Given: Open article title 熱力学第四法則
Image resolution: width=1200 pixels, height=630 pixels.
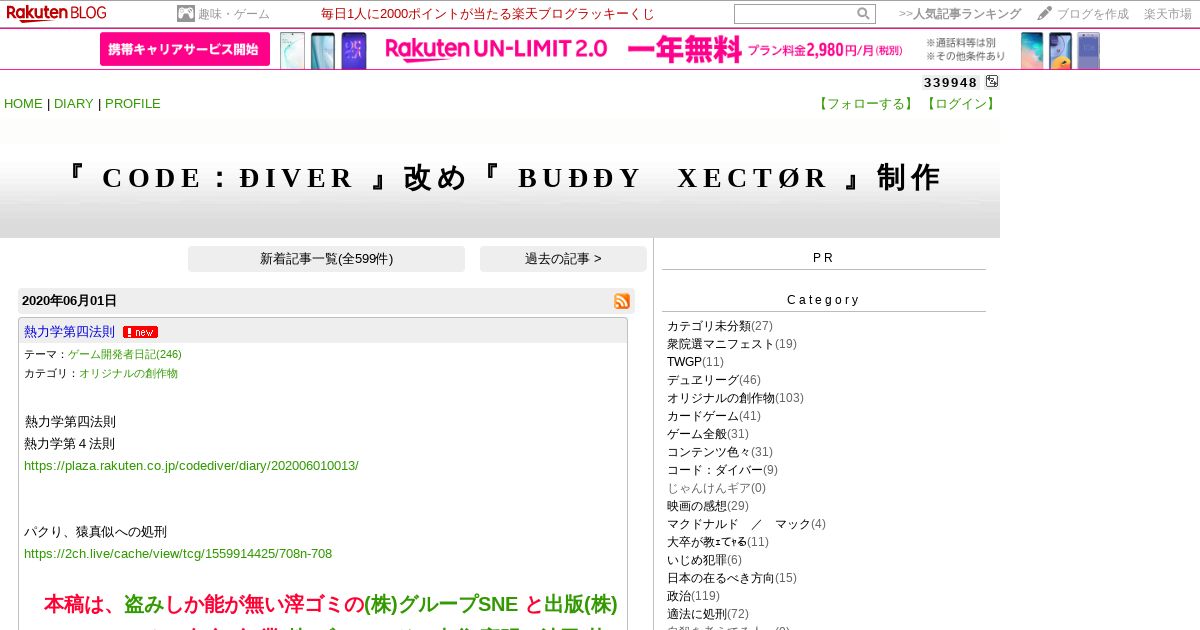Looking at the screenshot, I should coord(69,332).
